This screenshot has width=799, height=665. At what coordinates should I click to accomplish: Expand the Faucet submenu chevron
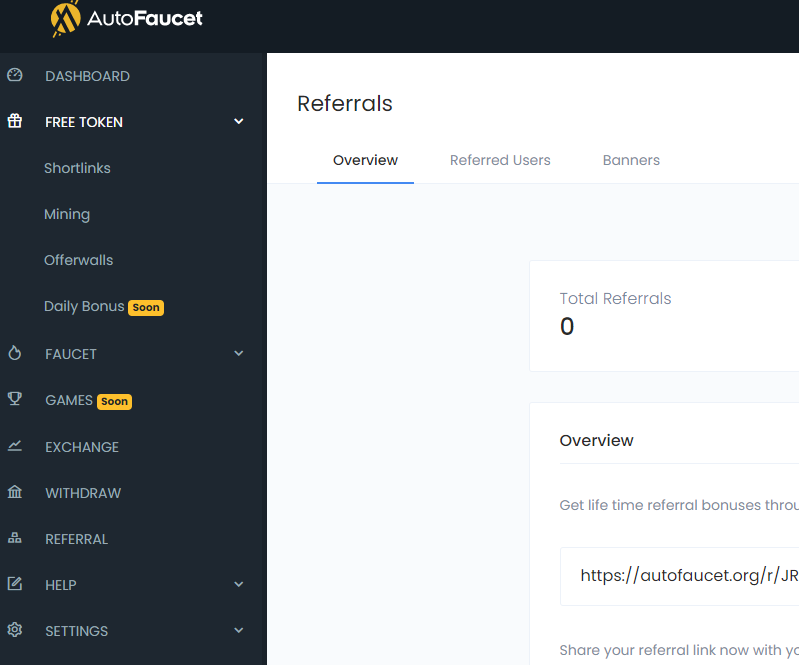point(239,354)
